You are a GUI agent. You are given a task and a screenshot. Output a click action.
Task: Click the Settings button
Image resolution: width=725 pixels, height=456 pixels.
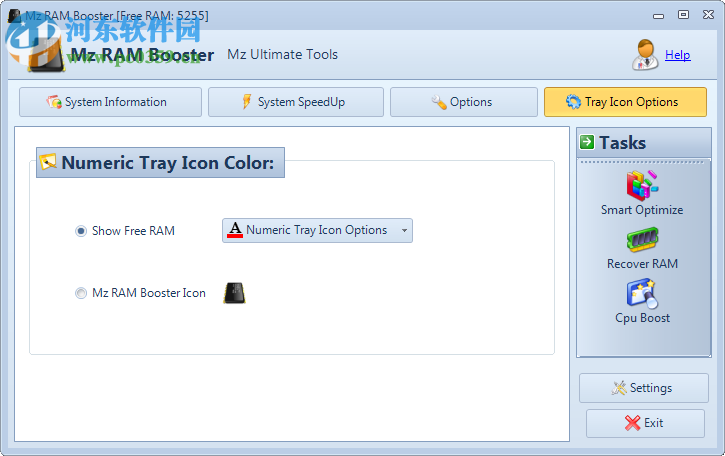tap(644, 388)
